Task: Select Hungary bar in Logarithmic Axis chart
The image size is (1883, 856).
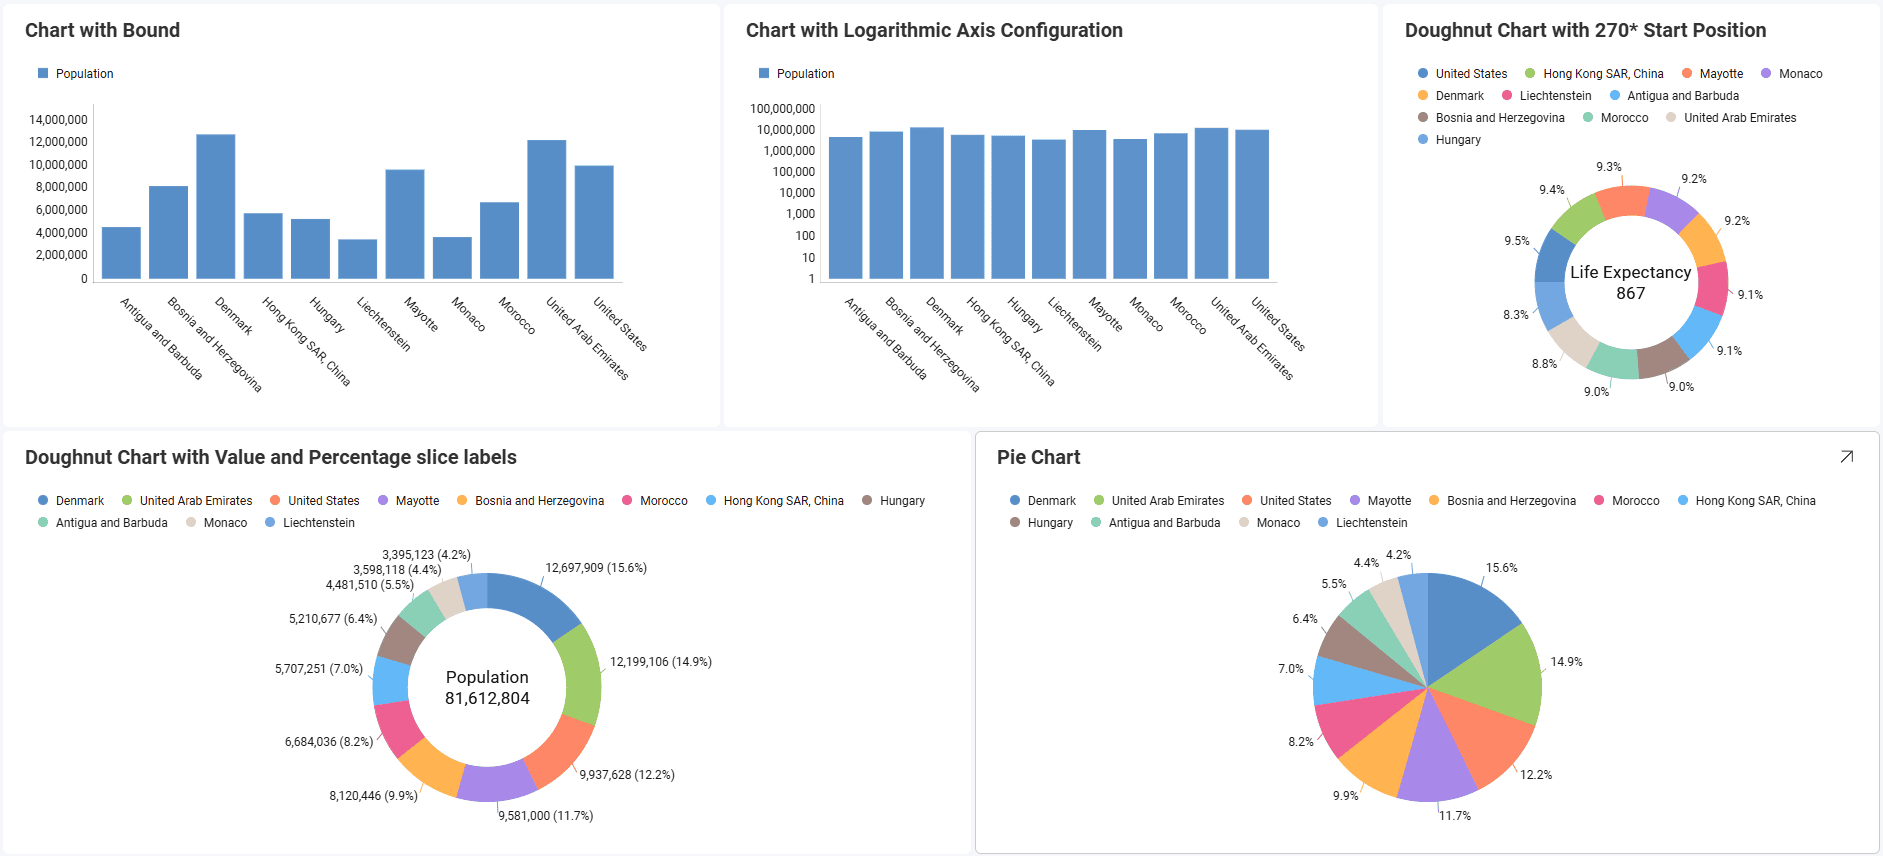Action: tap(1008, 207)
